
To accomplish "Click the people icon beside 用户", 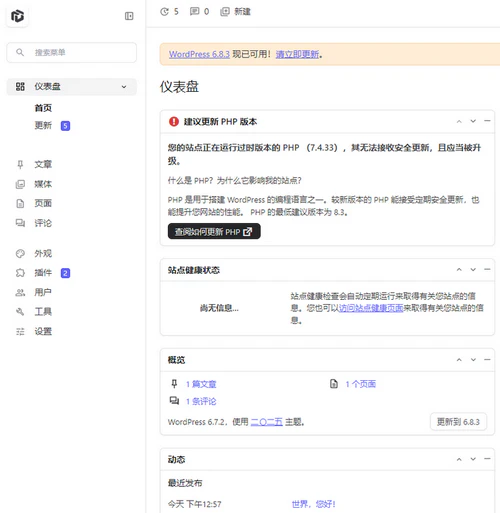I will point(20,293).
